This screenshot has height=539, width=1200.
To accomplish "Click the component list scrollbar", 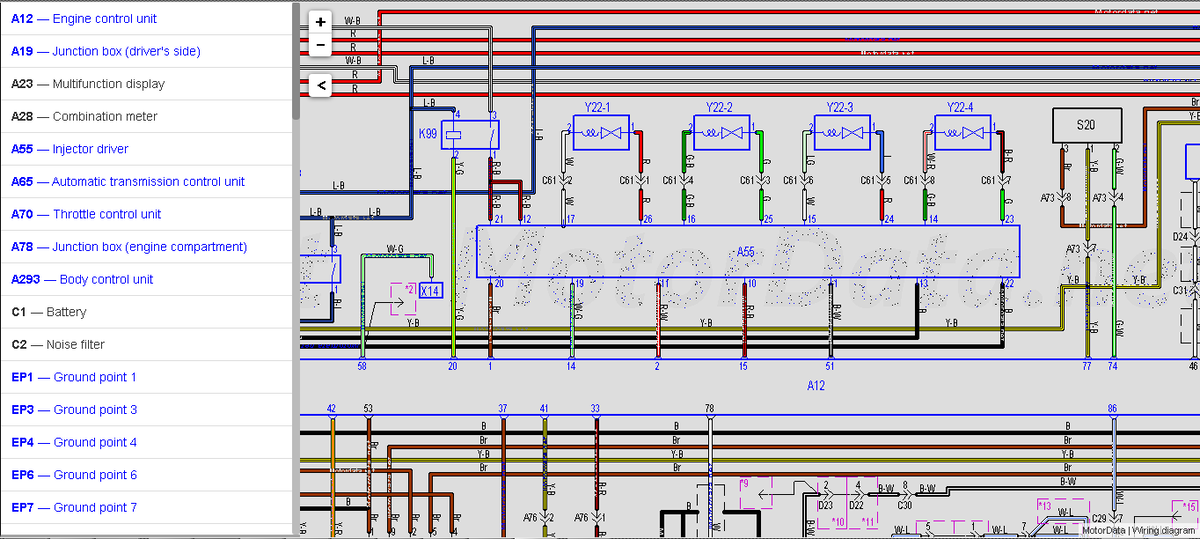I will 296,60.
